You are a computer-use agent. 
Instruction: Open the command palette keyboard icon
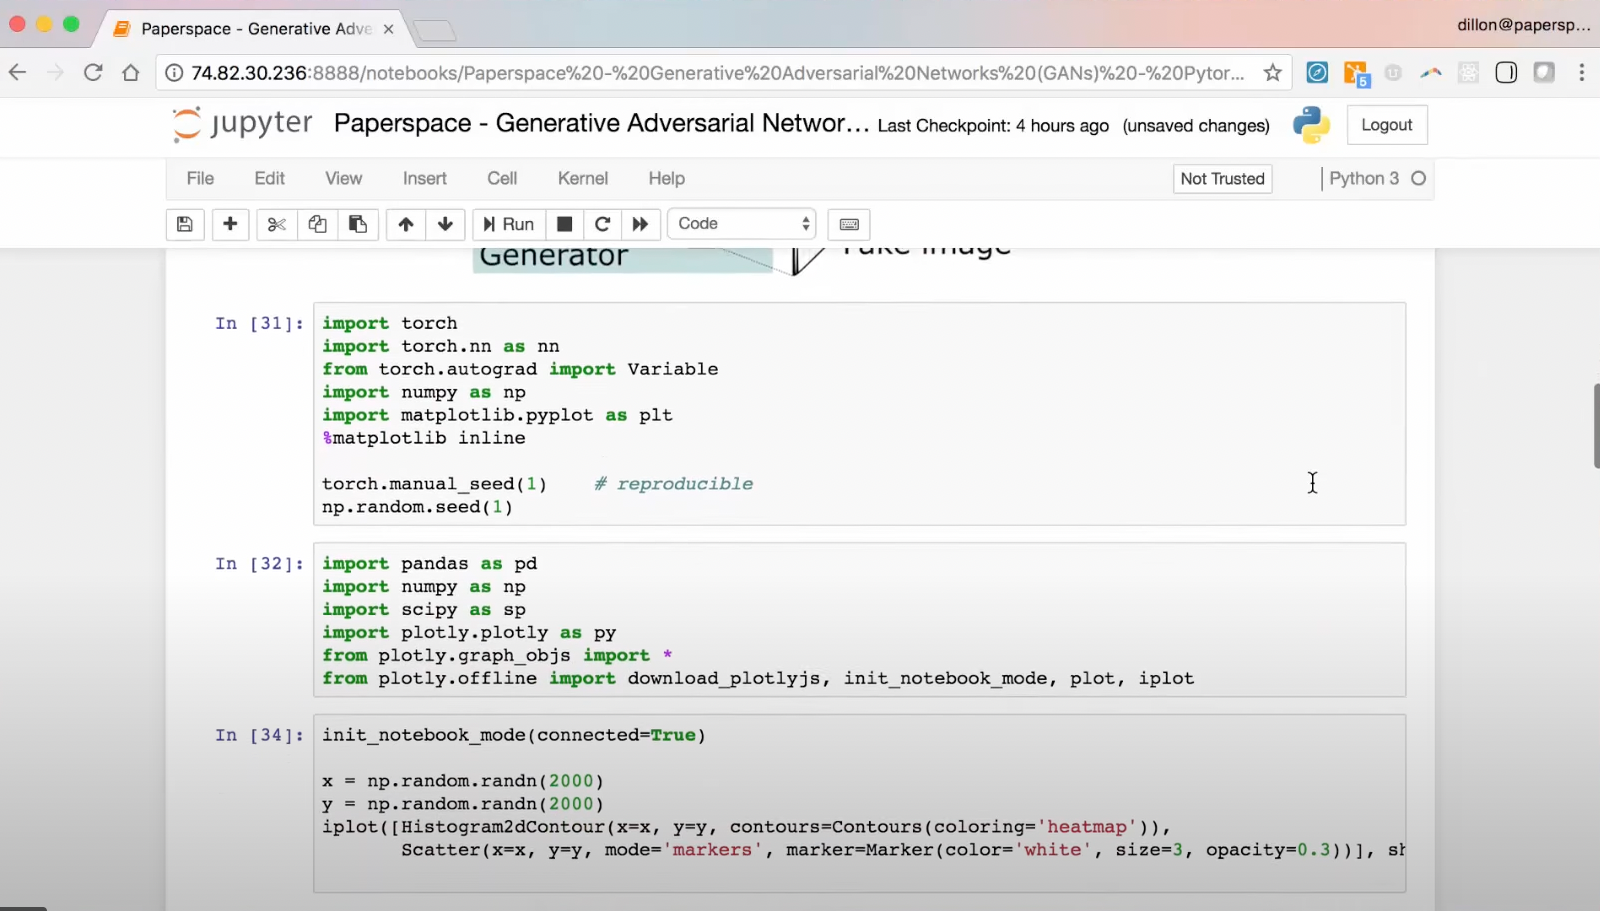pos(849,224)
